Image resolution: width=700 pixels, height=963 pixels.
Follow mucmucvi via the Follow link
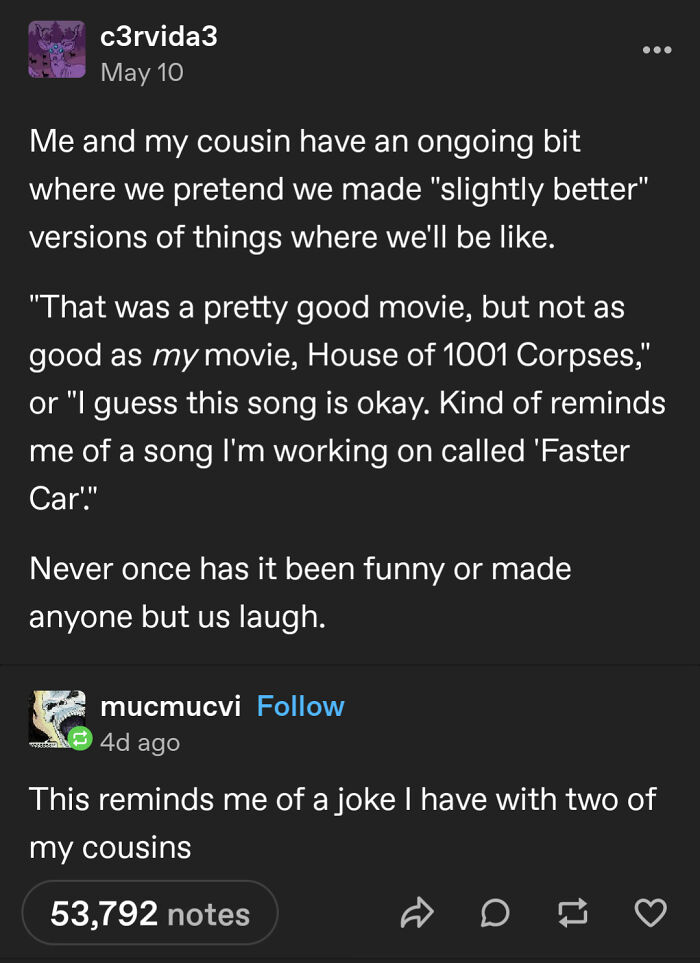tap(300, 706)
